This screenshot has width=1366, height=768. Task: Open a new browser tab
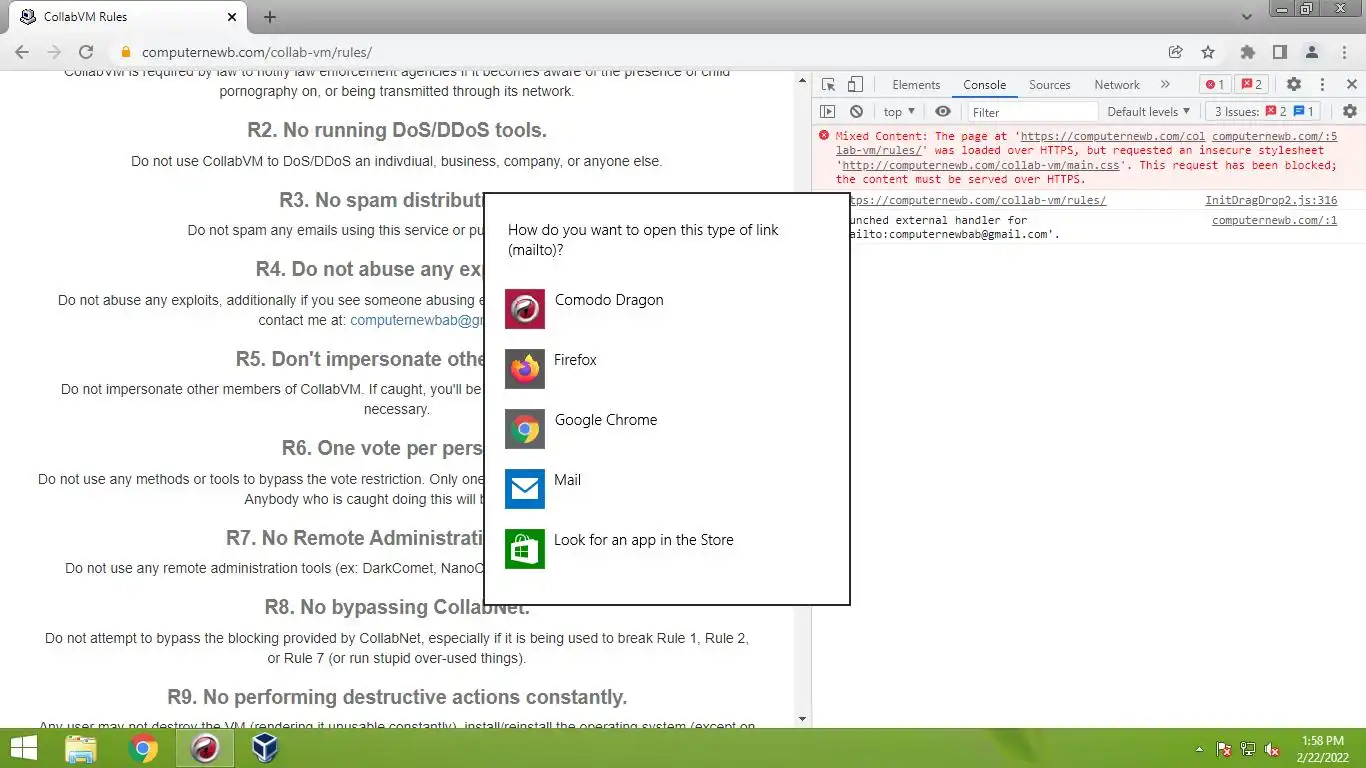(x=270, y=17)
